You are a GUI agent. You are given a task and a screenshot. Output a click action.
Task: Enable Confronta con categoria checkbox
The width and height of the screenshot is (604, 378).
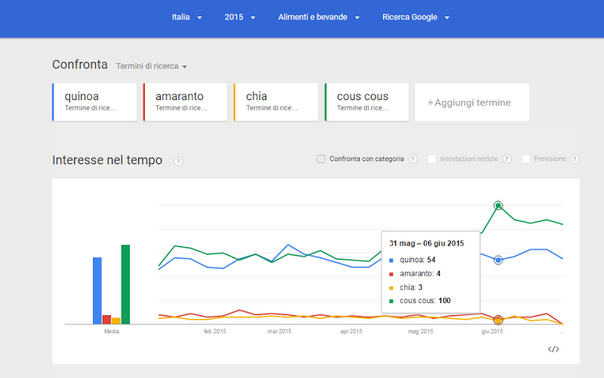(321, 159)
